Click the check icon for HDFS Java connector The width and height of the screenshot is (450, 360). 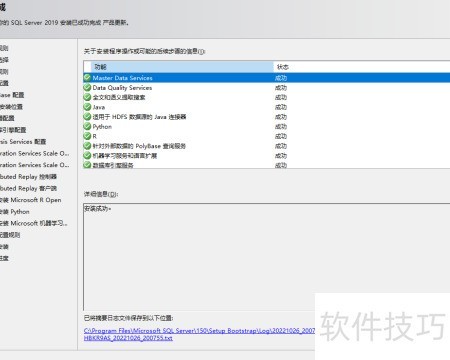point(87,117)
